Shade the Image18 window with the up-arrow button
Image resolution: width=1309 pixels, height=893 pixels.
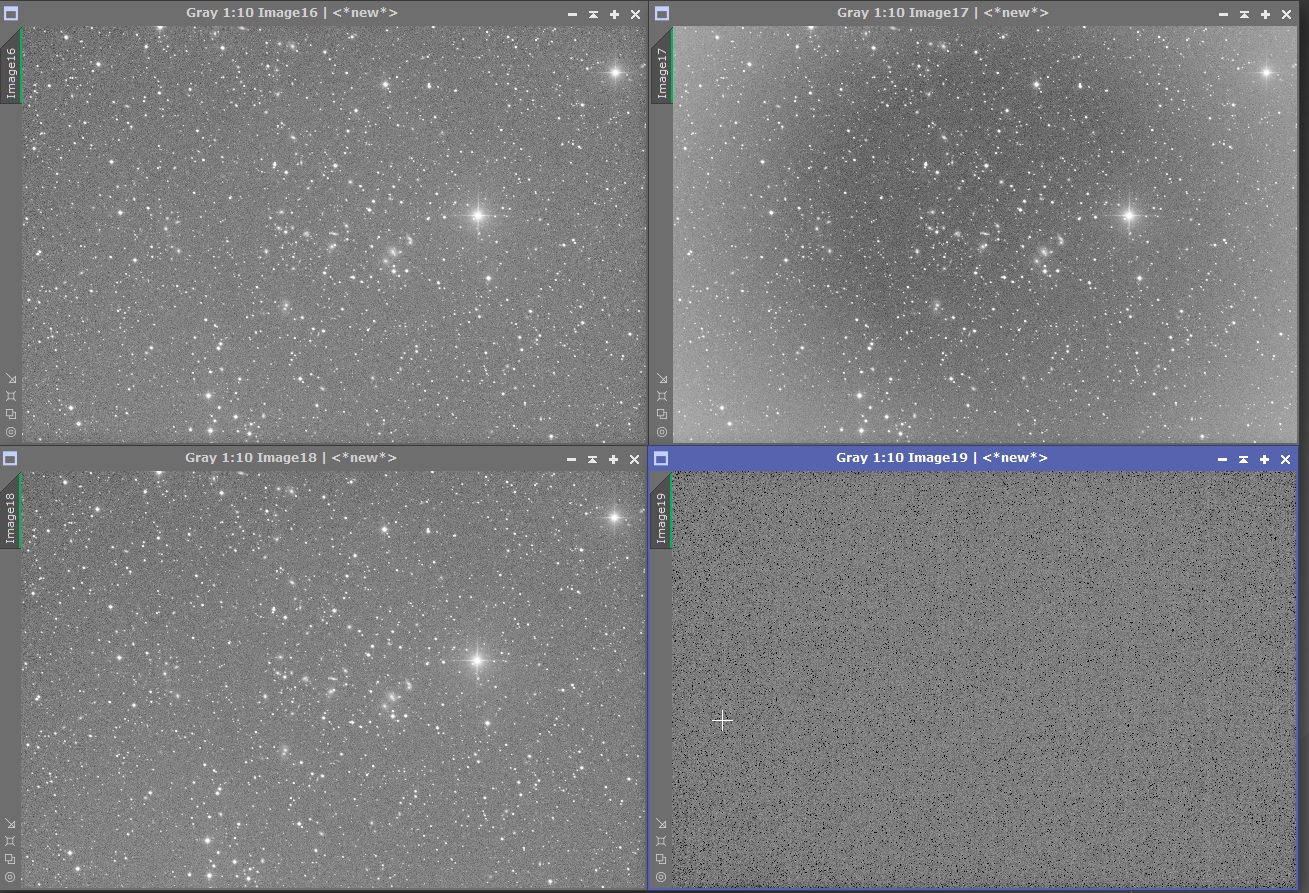593,459
